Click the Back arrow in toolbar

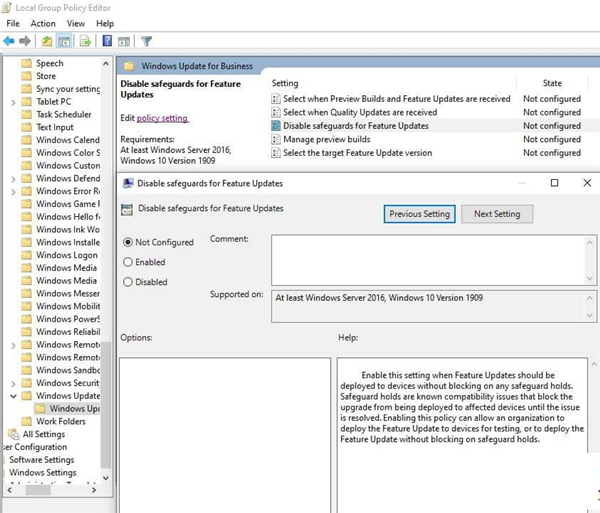pos(9,41)
